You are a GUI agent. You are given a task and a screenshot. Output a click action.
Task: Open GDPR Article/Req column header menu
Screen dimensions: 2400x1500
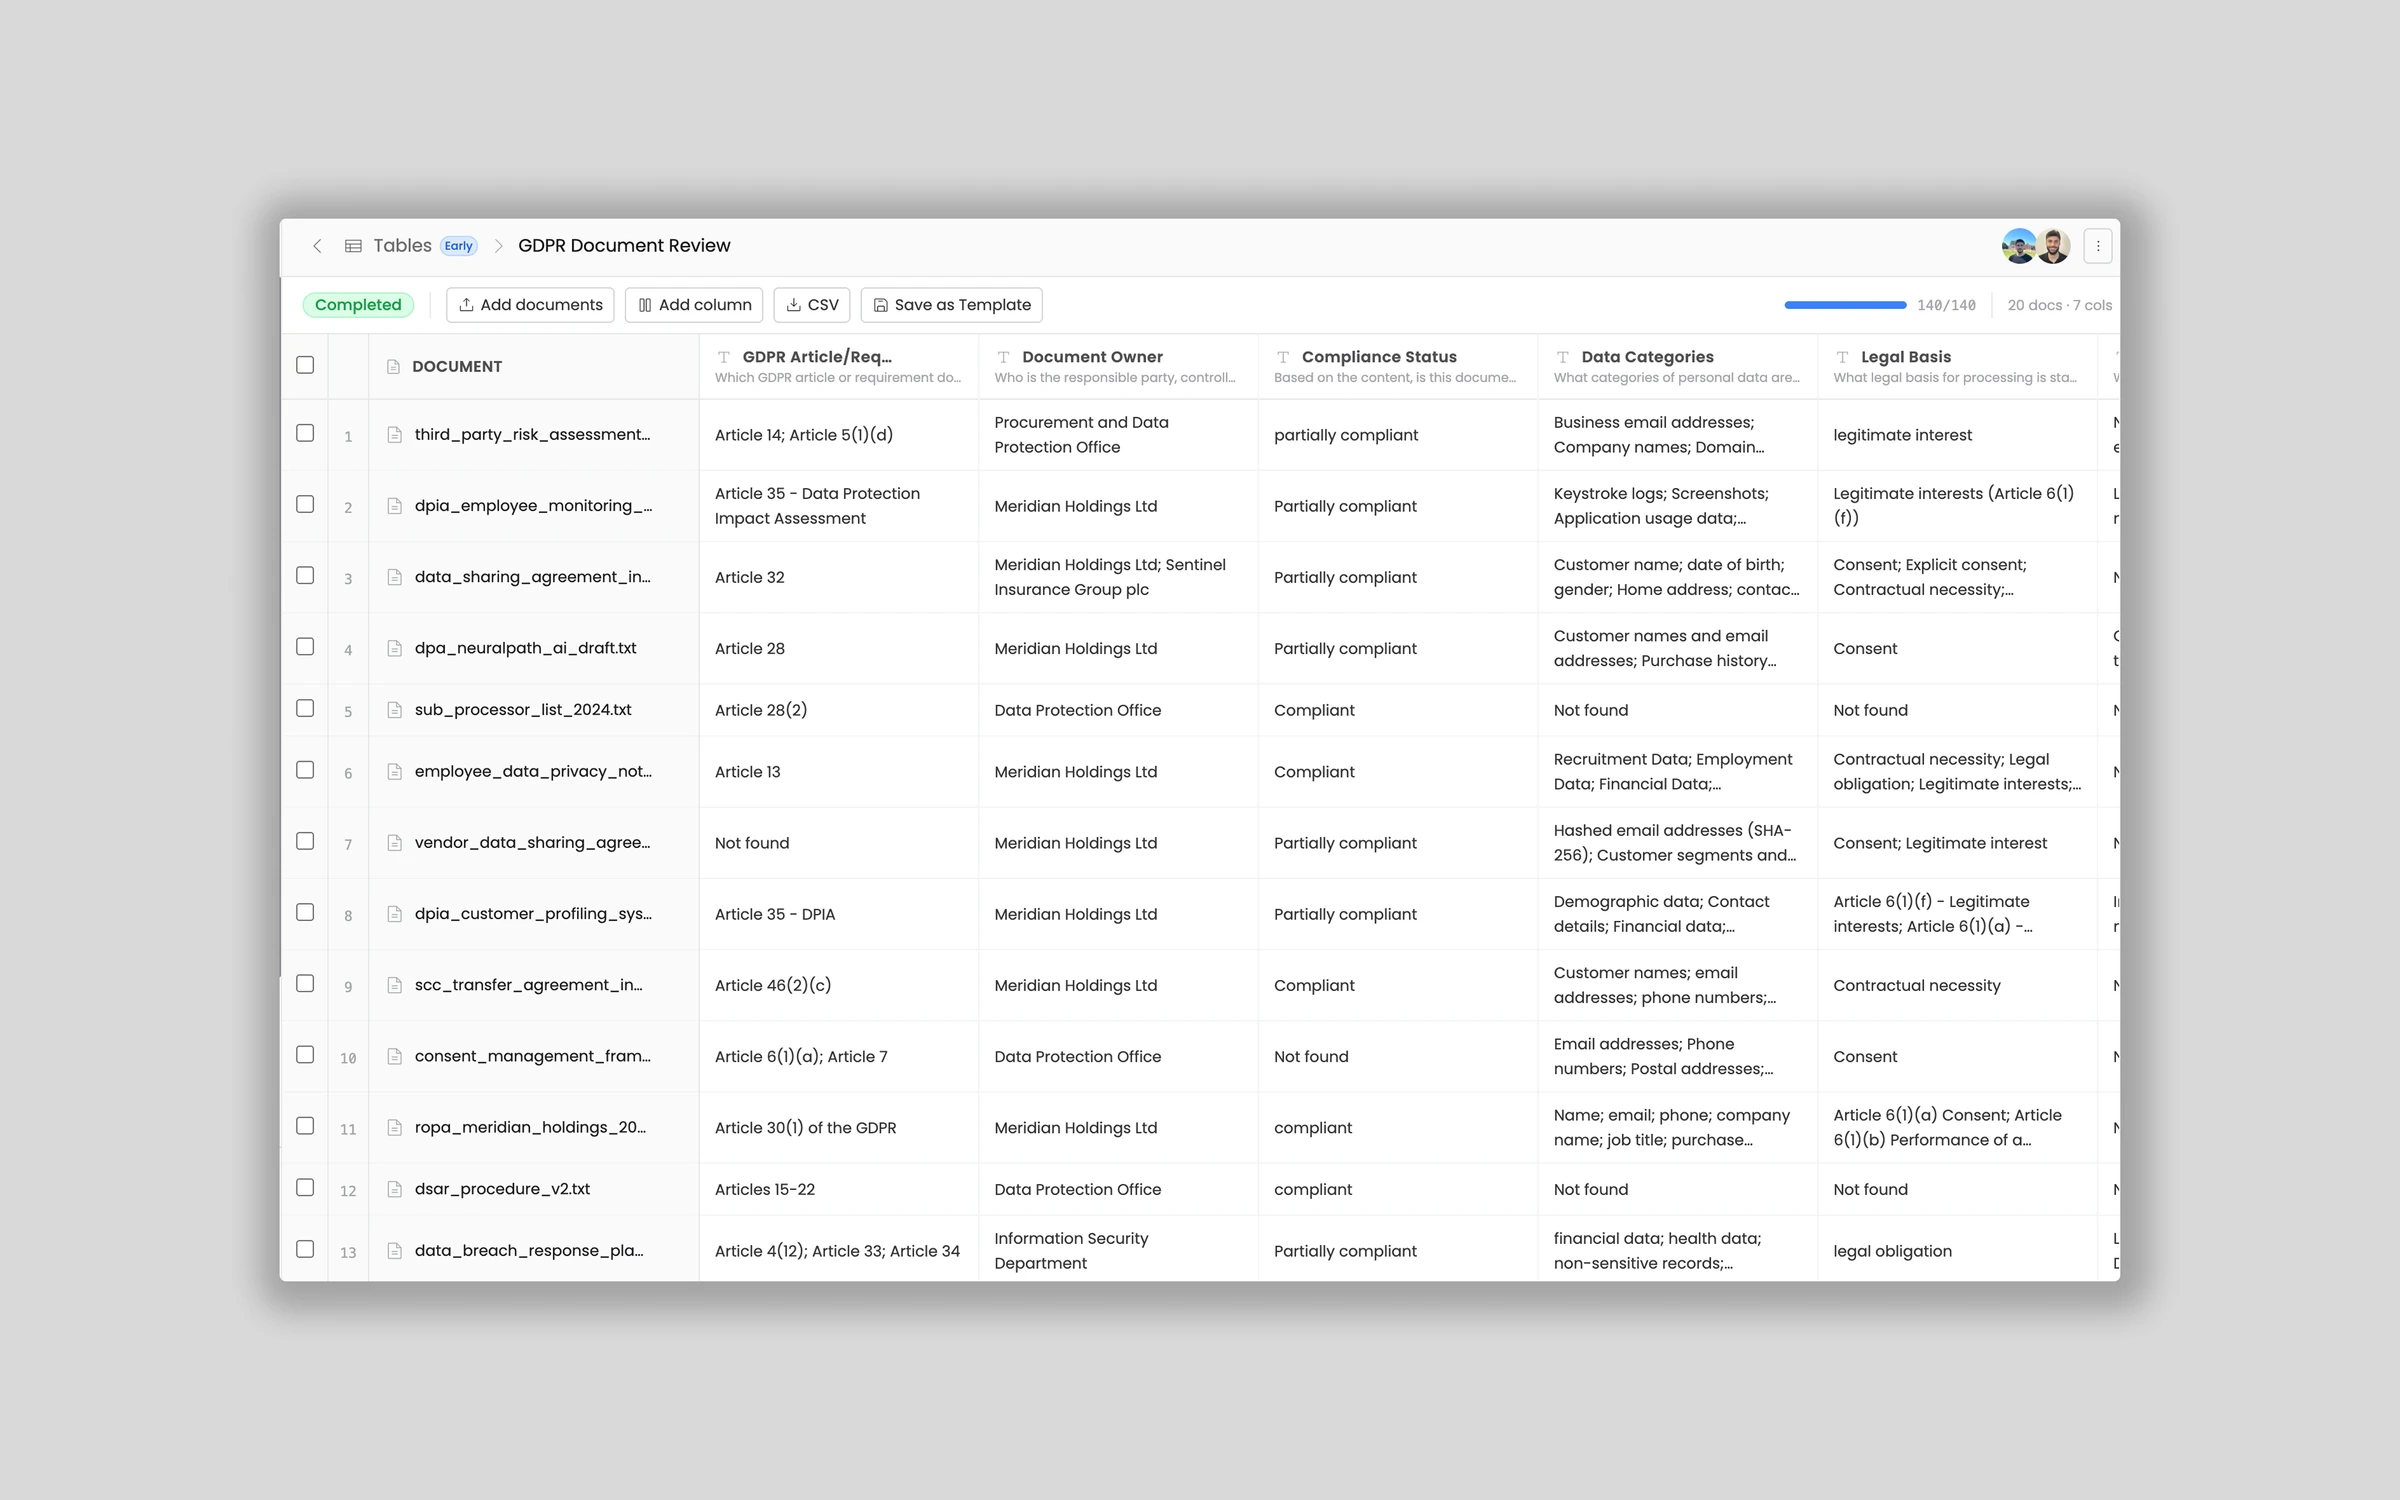[x=816, y=357]
